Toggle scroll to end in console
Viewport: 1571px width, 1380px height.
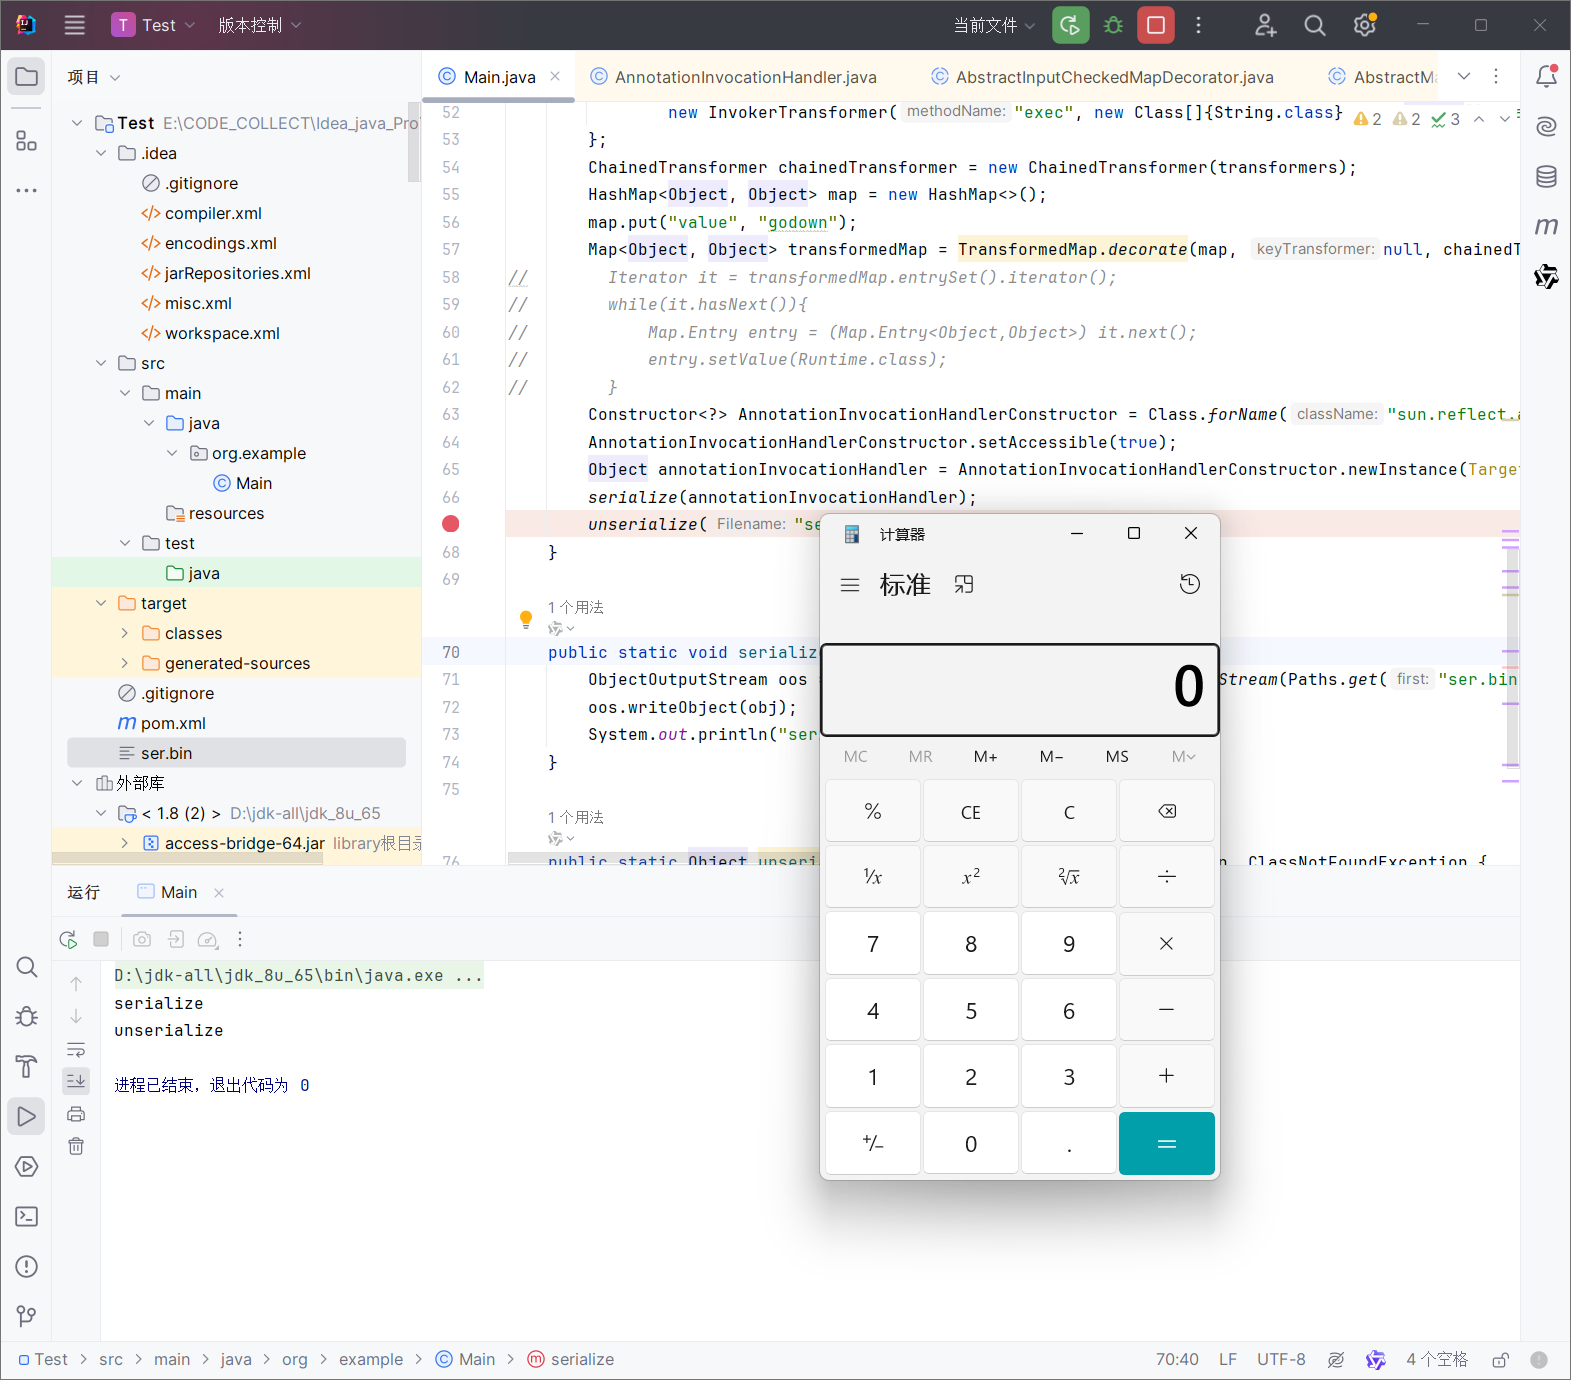(x=76, y=1081)
